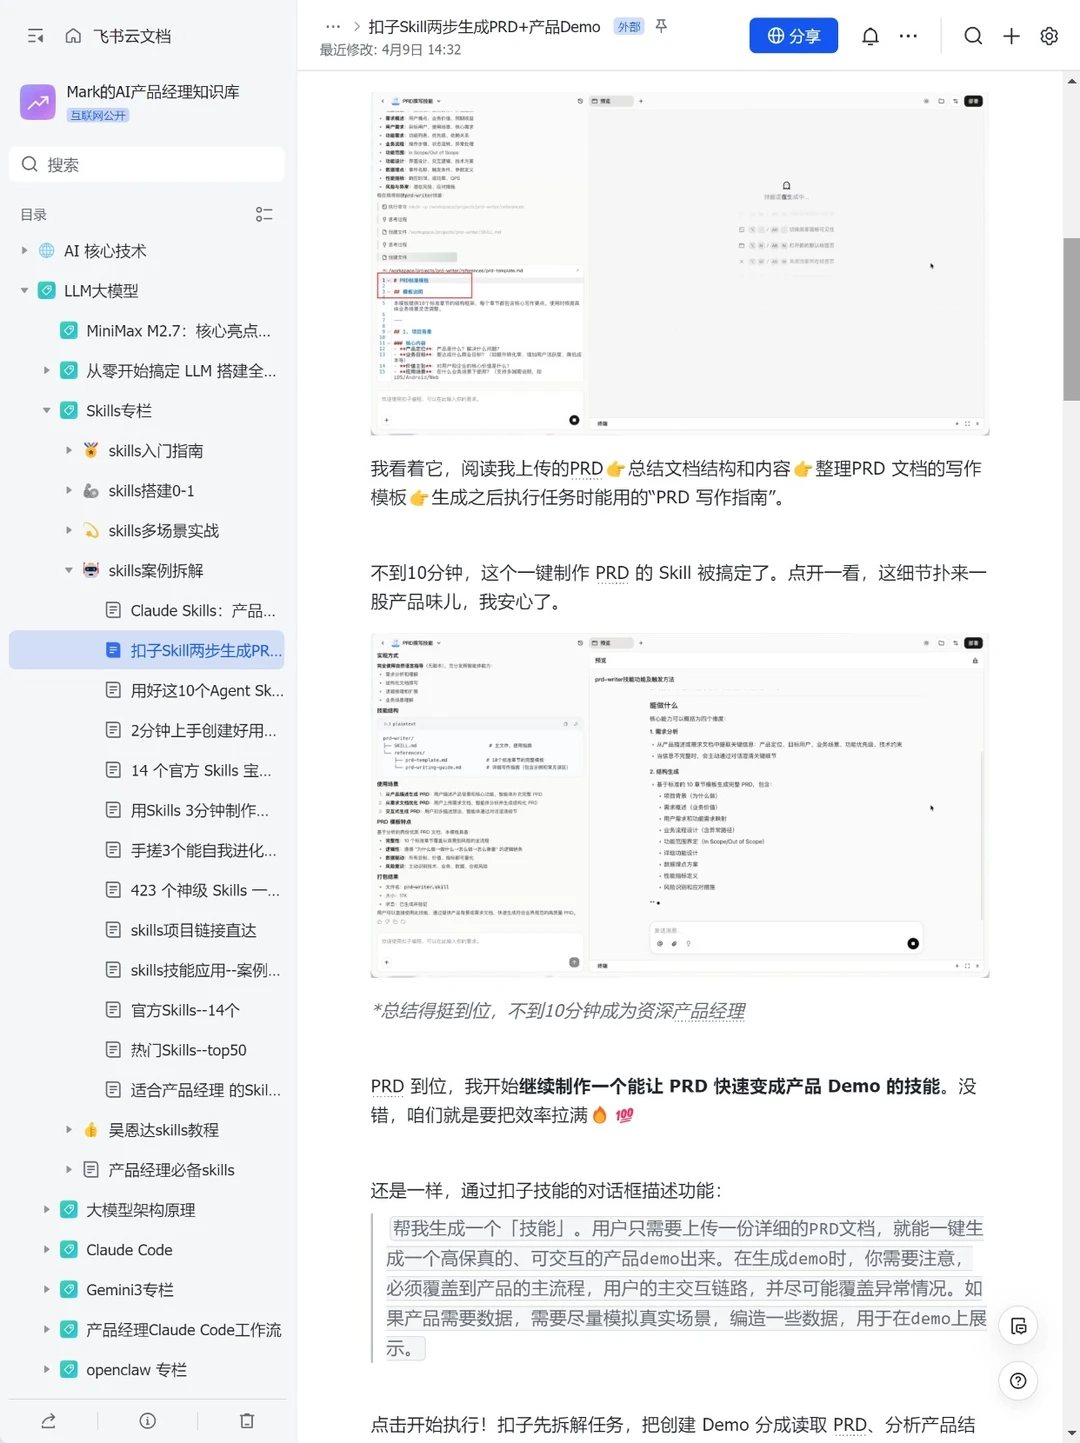Click the 外部 tag next to title
The height and width of the screenshot is (1443, 1080).
point(628,27)
